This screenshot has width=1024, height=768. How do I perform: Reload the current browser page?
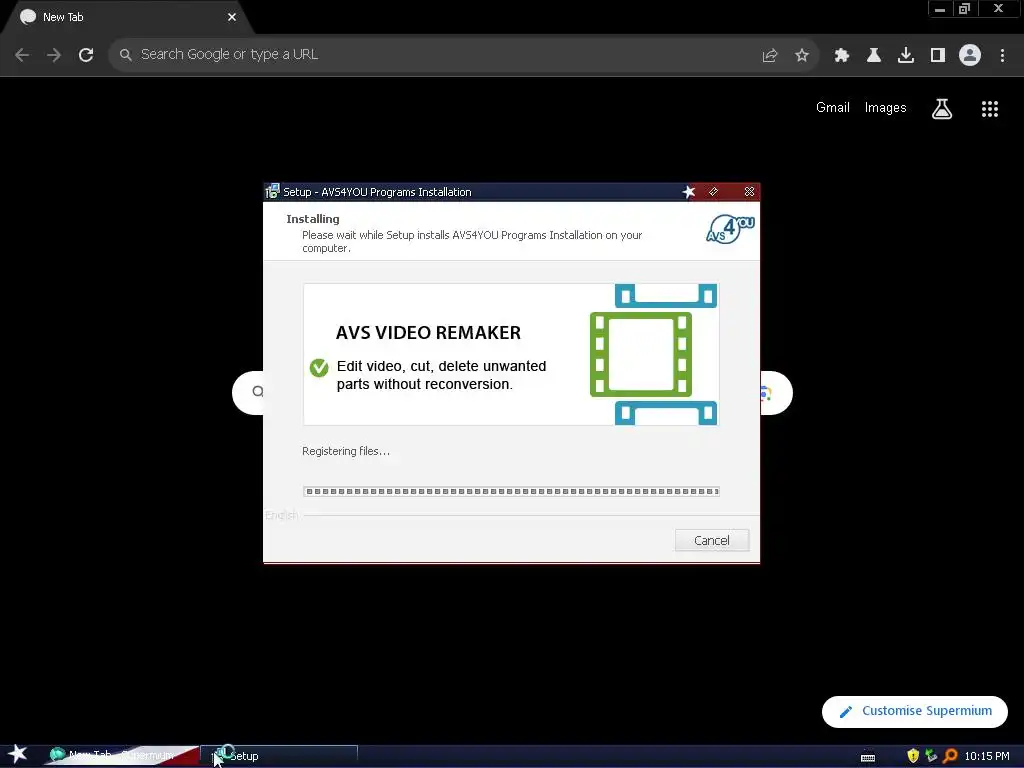coord(86,55)
